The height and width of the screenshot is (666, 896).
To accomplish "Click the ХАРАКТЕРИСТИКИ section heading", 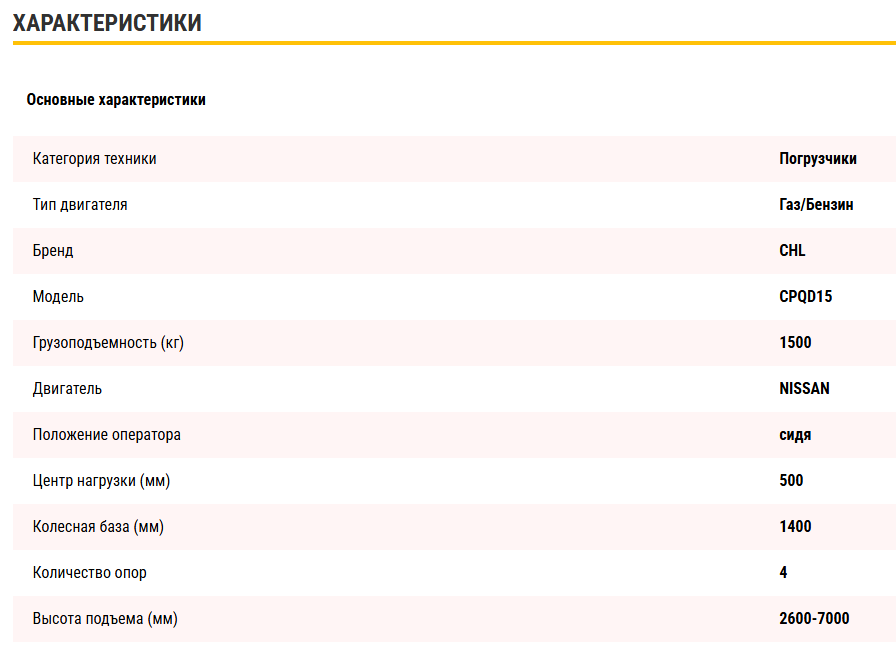I will click(107, 23).
